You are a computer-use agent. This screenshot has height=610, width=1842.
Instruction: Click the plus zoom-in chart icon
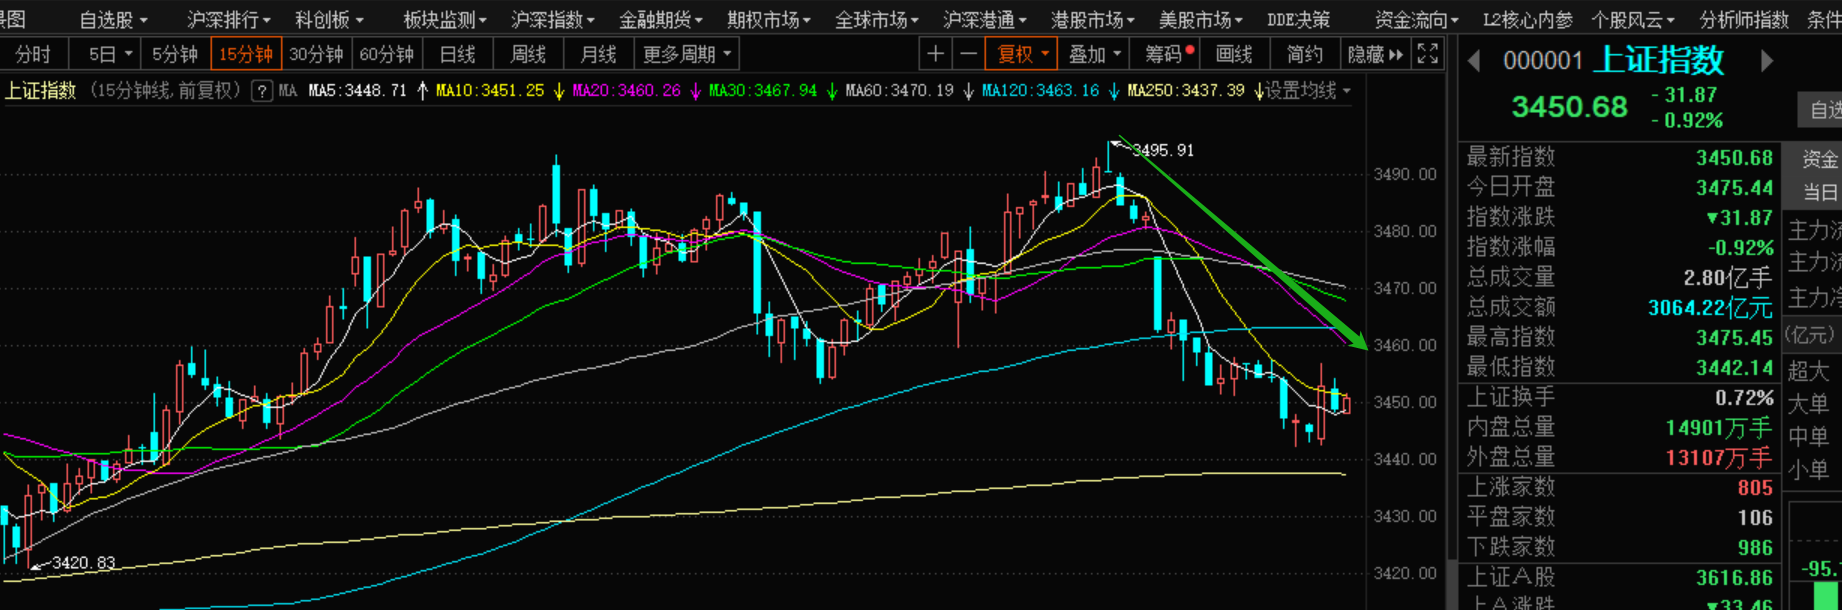[935, 54]
